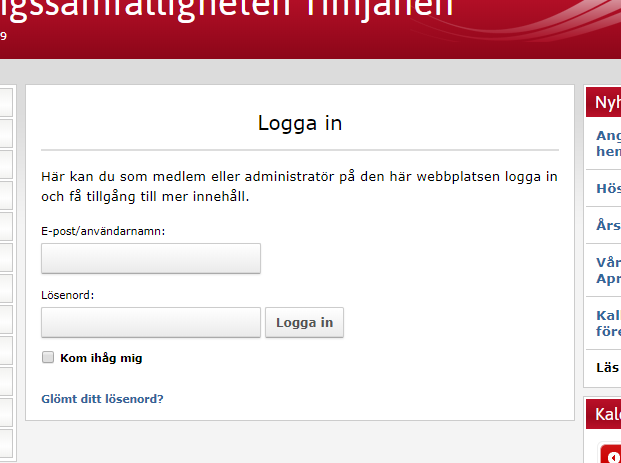Tick the "Kom ihåg mig" checkbox
The image size is (621, 463).
[48, 357]
